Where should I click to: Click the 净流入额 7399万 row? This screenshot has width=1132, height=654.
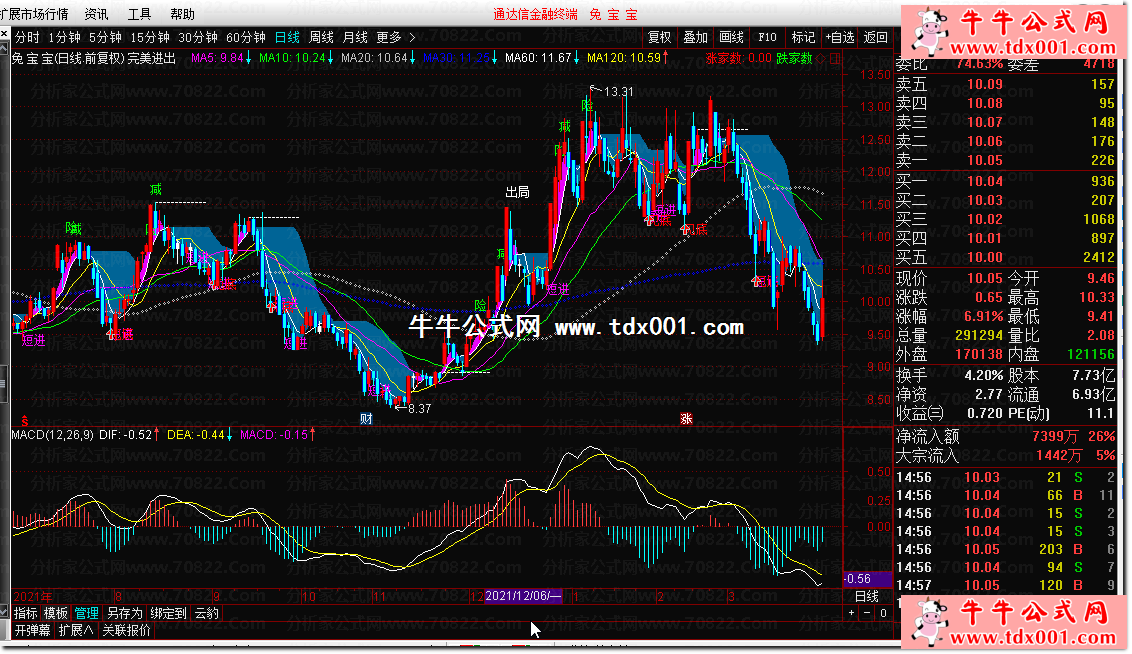click(x=1005, y=437)
